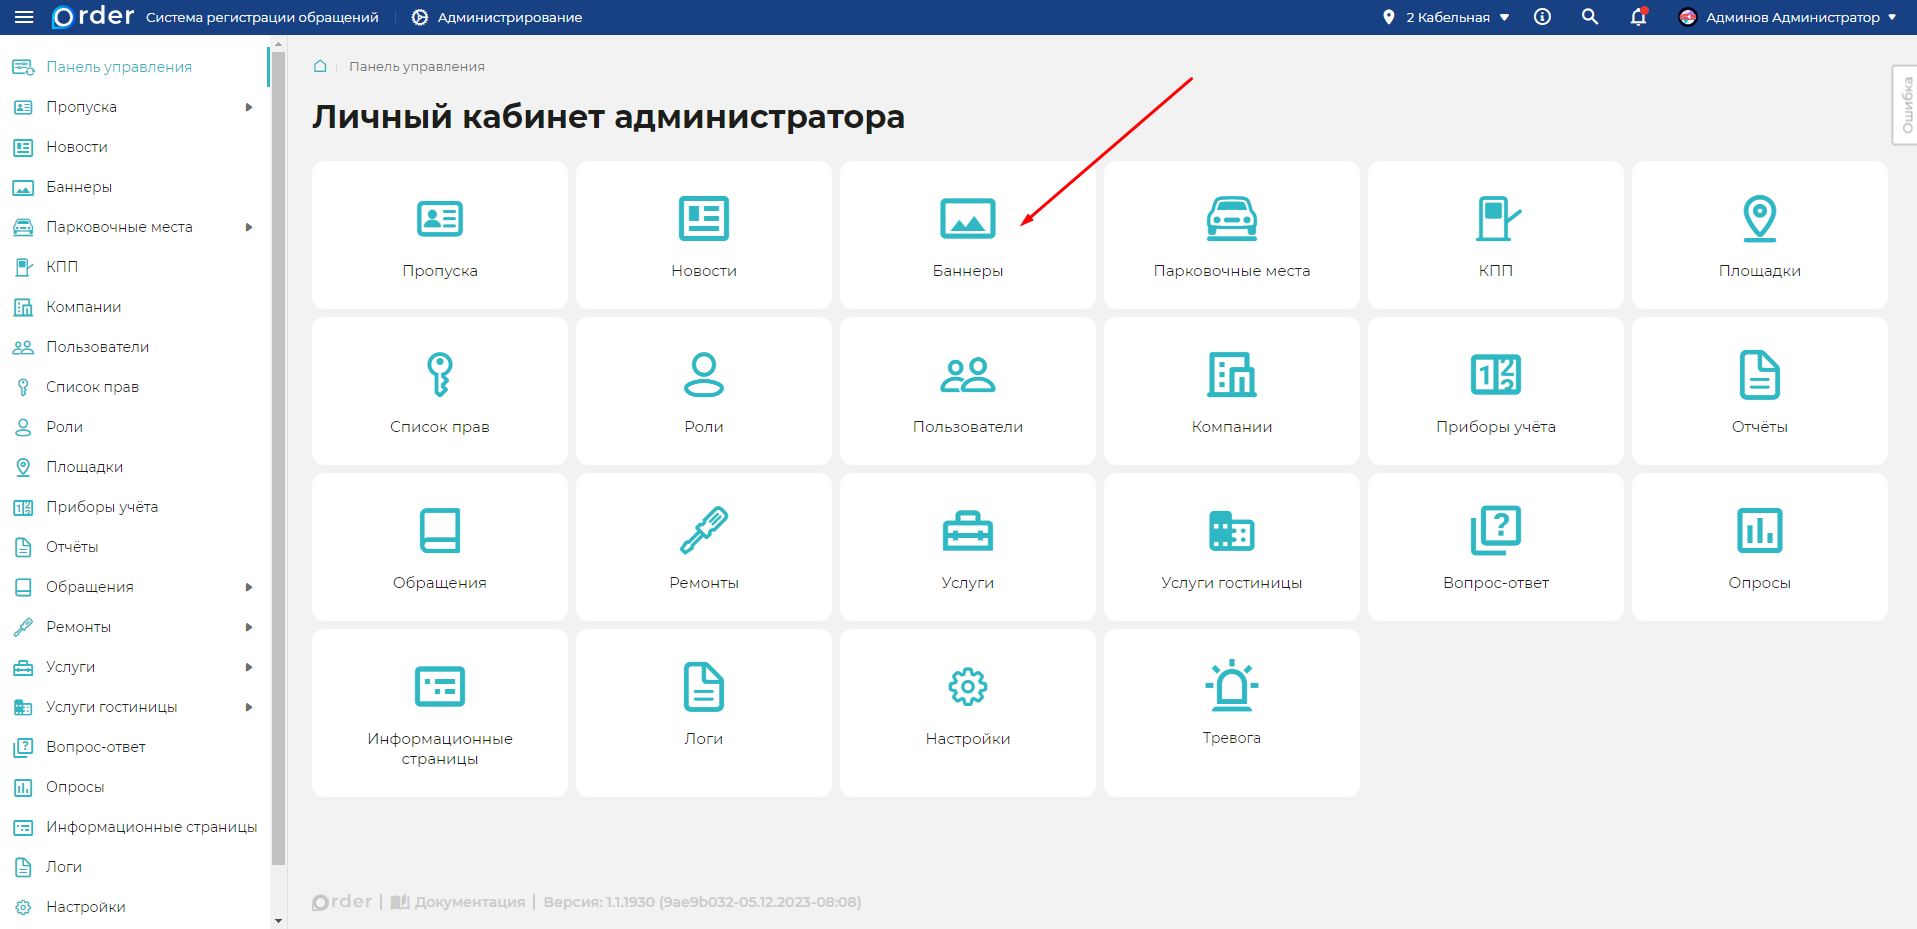
Task: Open the Приборы учёта meter icon
Action: tap(1495, 375)
